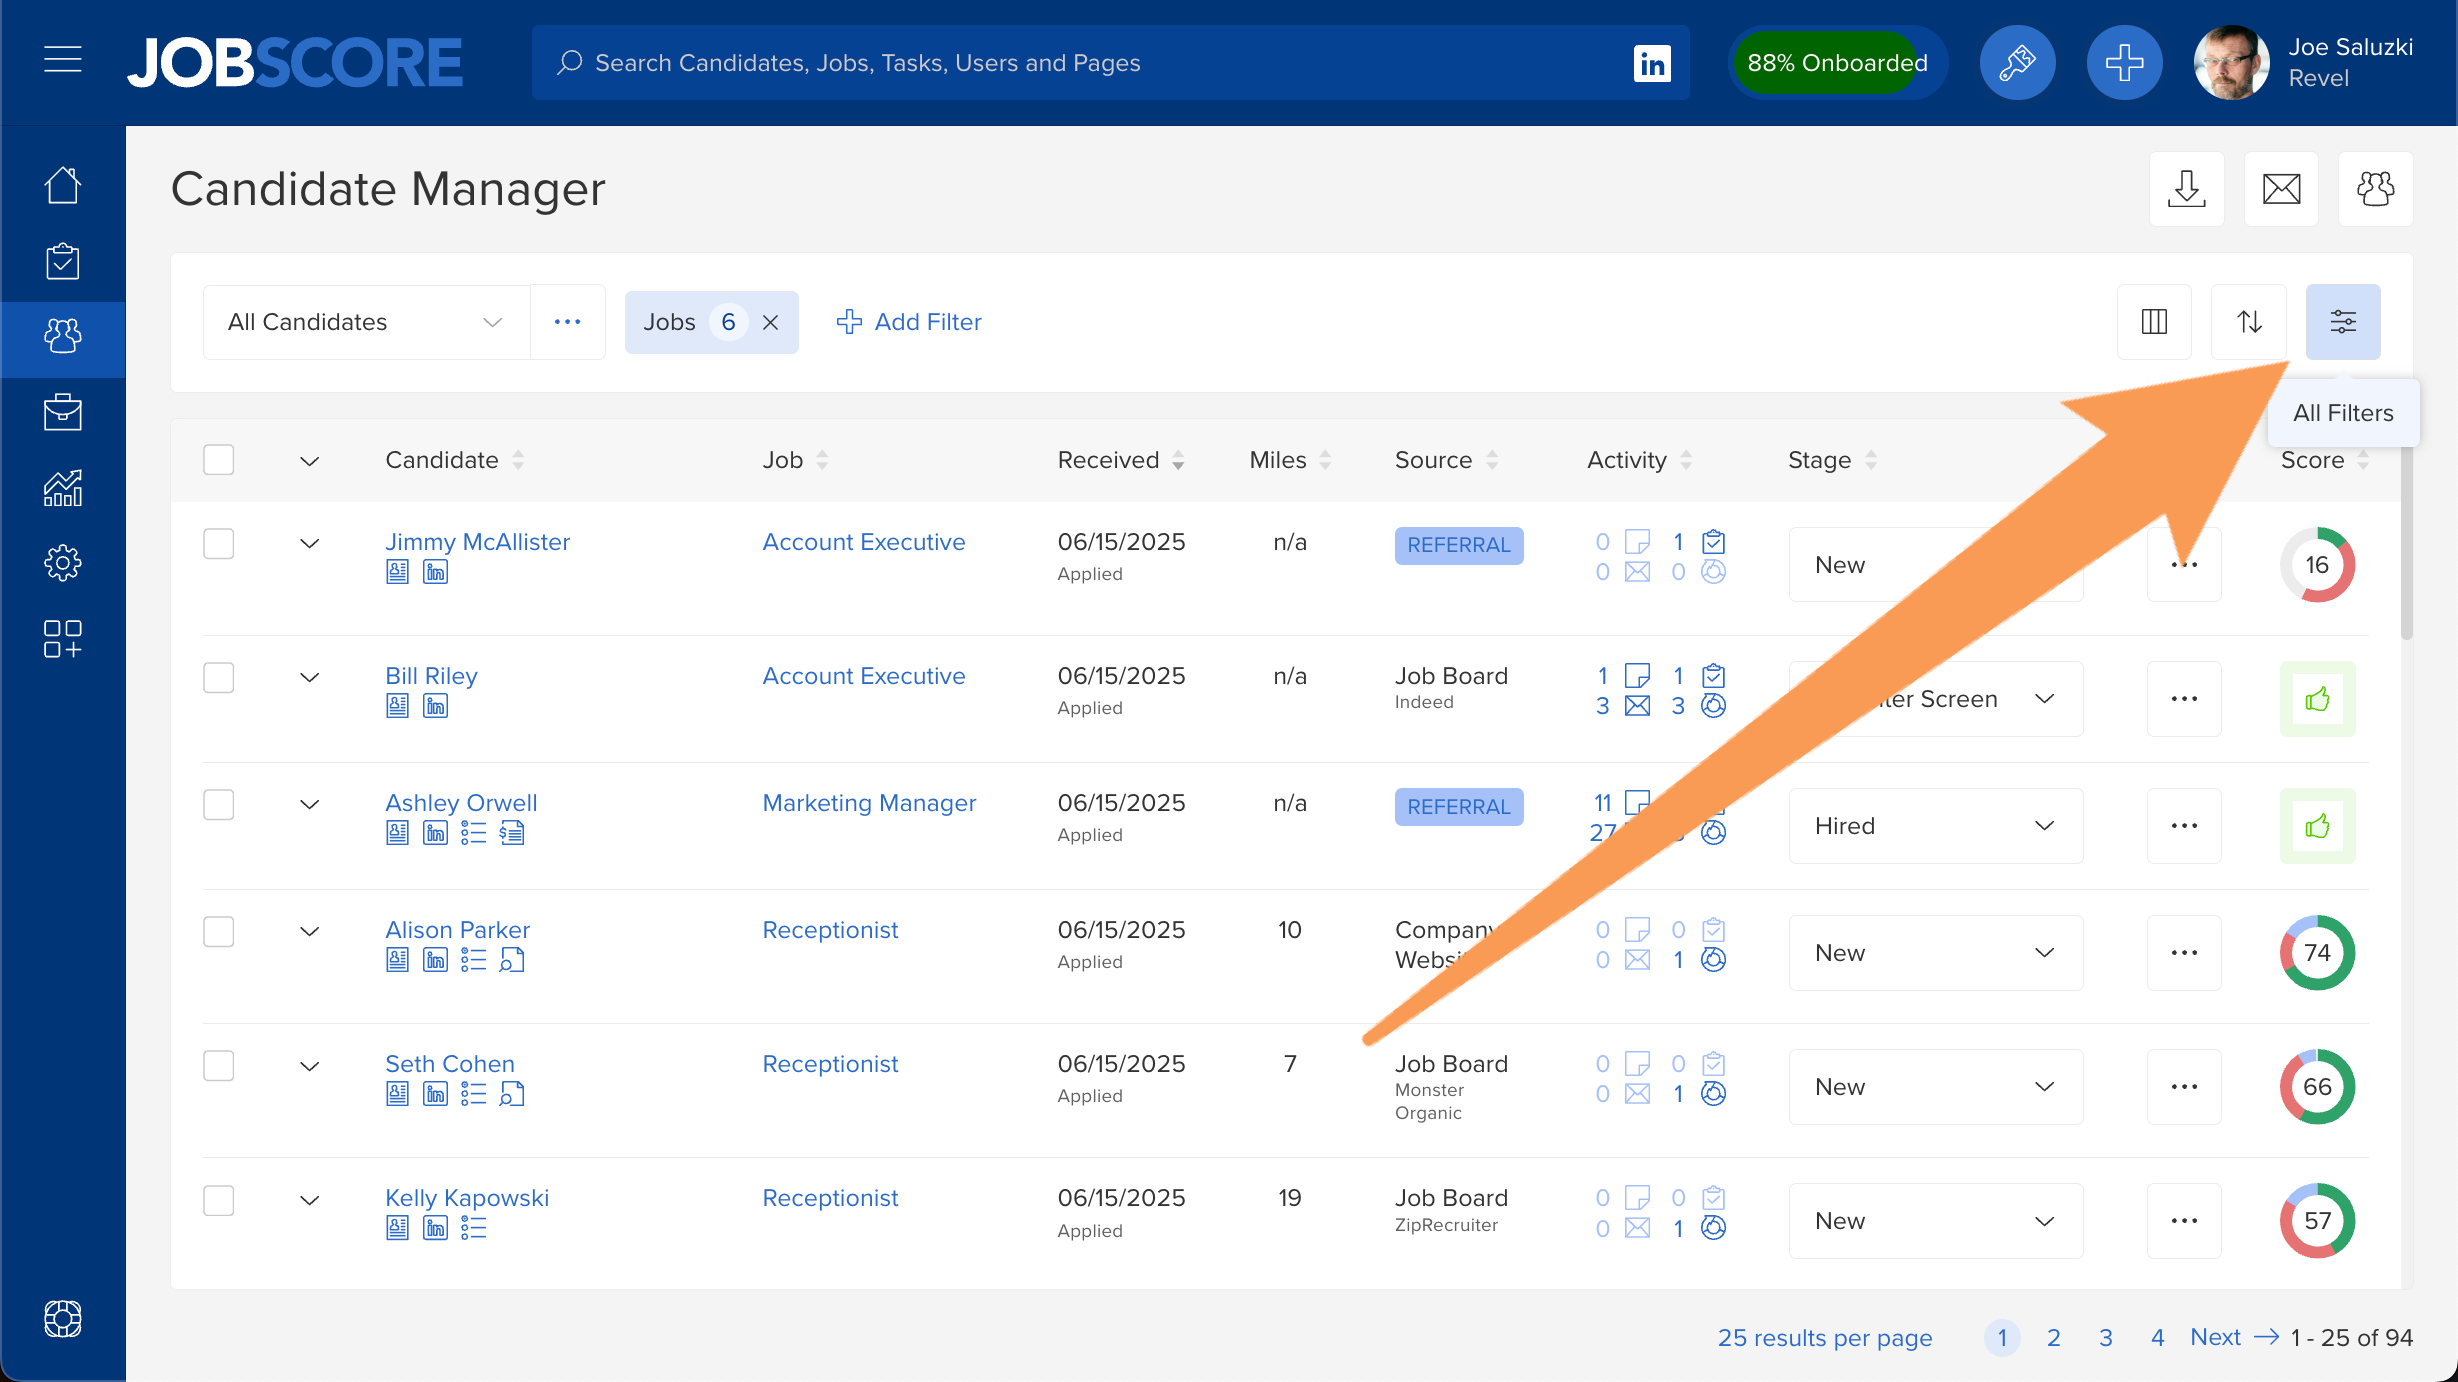This screenshot has height=1382, width=2458.
Task: Open Ashley Orwell's offer document icon
Action: click(x=512, y=833)
